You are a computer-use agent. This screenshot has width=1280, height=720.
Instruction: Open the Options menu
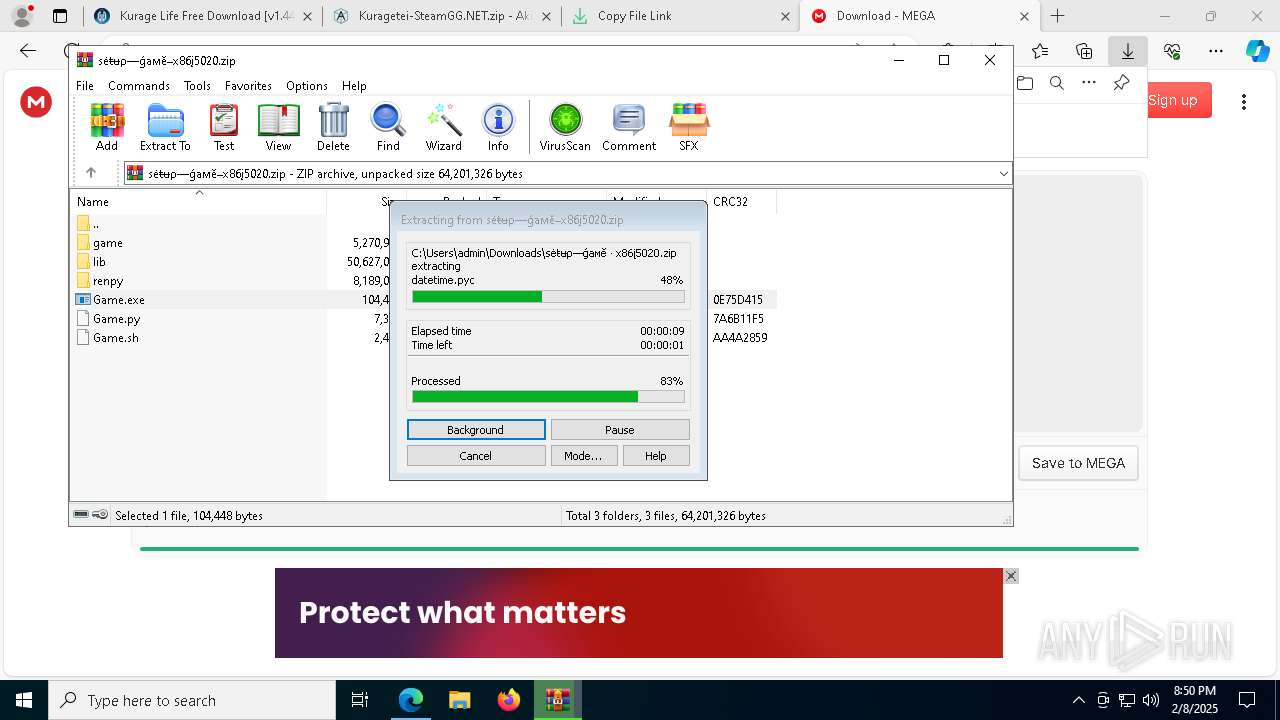307,86
